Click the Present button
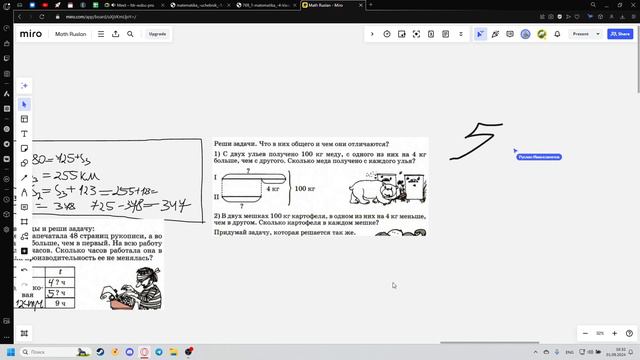640x360 pixels. coord(580,34)
